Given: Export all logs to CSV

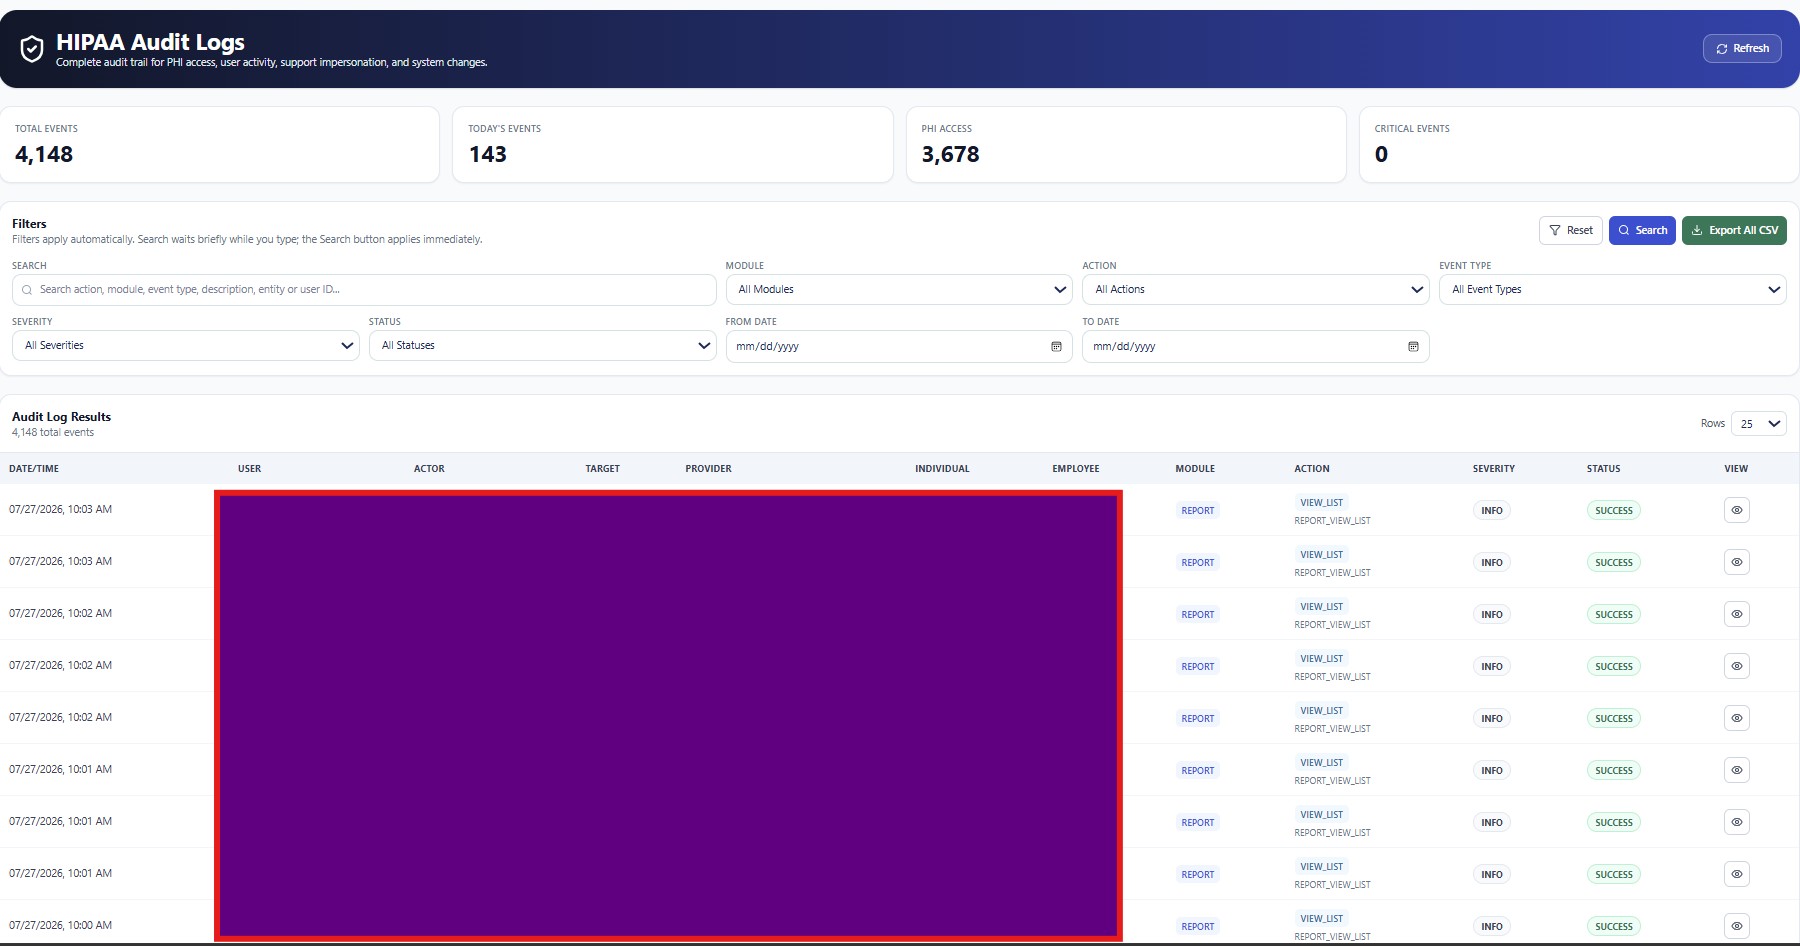Looking at the screenshot, I should coord(1734,230).
